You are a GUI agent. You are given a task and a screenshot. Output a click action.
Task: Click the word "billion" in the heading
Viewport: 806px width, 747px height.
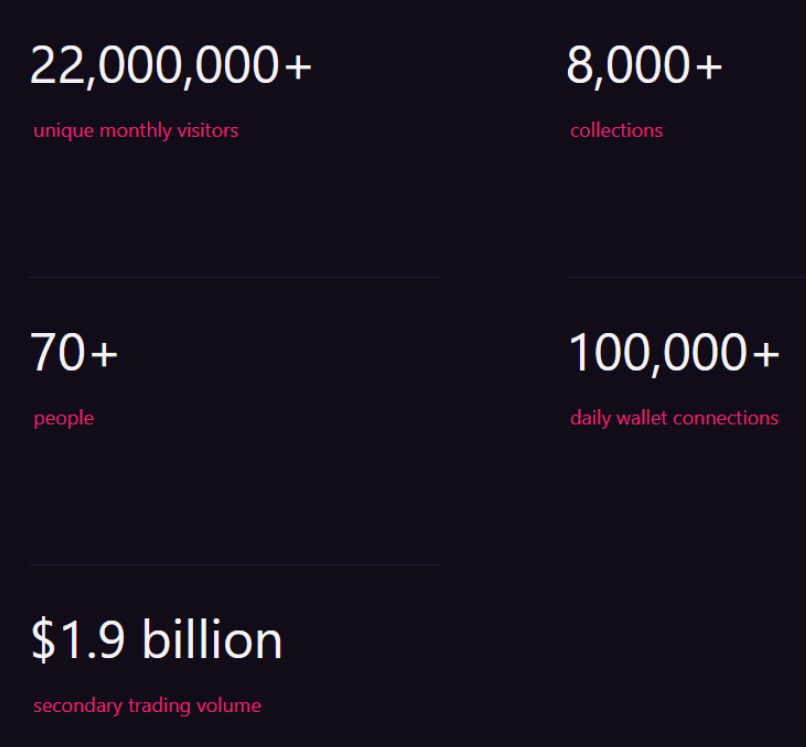tap(212, 640)
